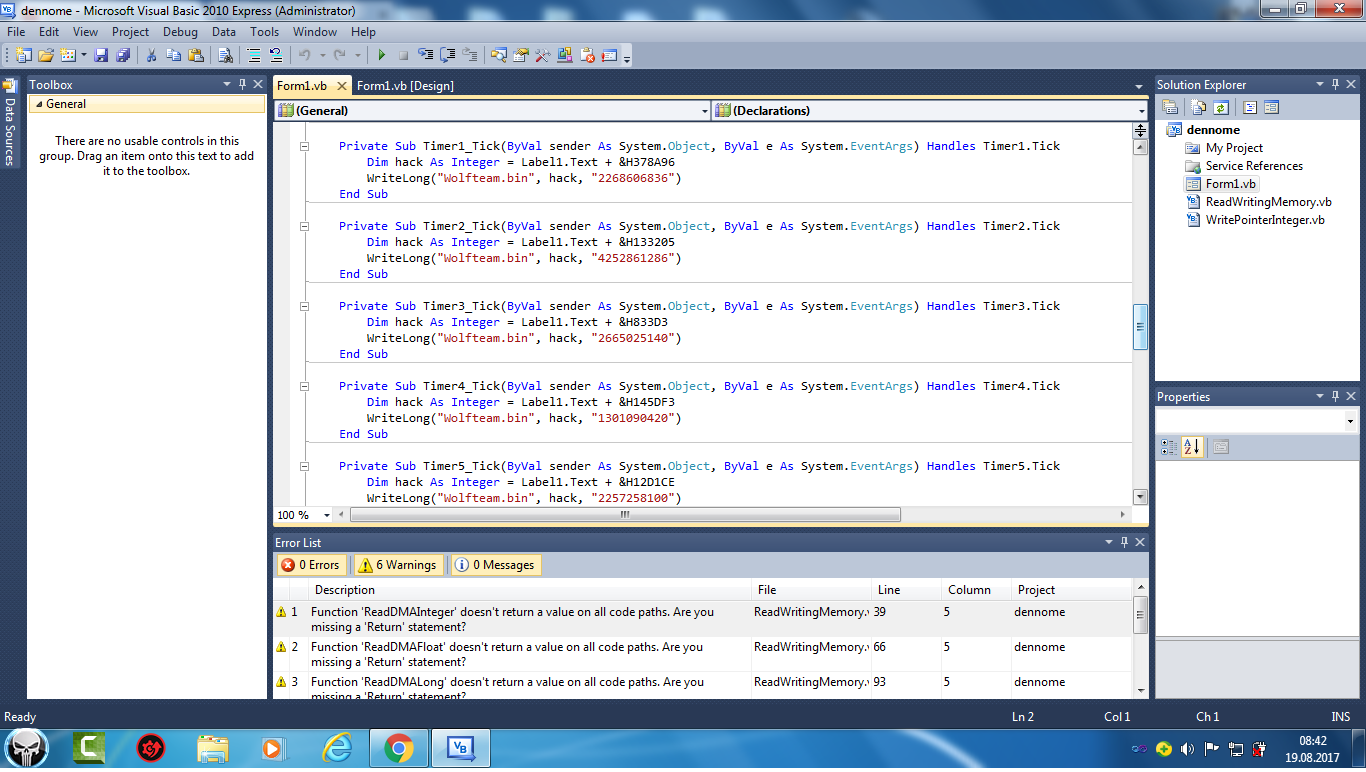Click the Cut scissors icon

point(151,55)
